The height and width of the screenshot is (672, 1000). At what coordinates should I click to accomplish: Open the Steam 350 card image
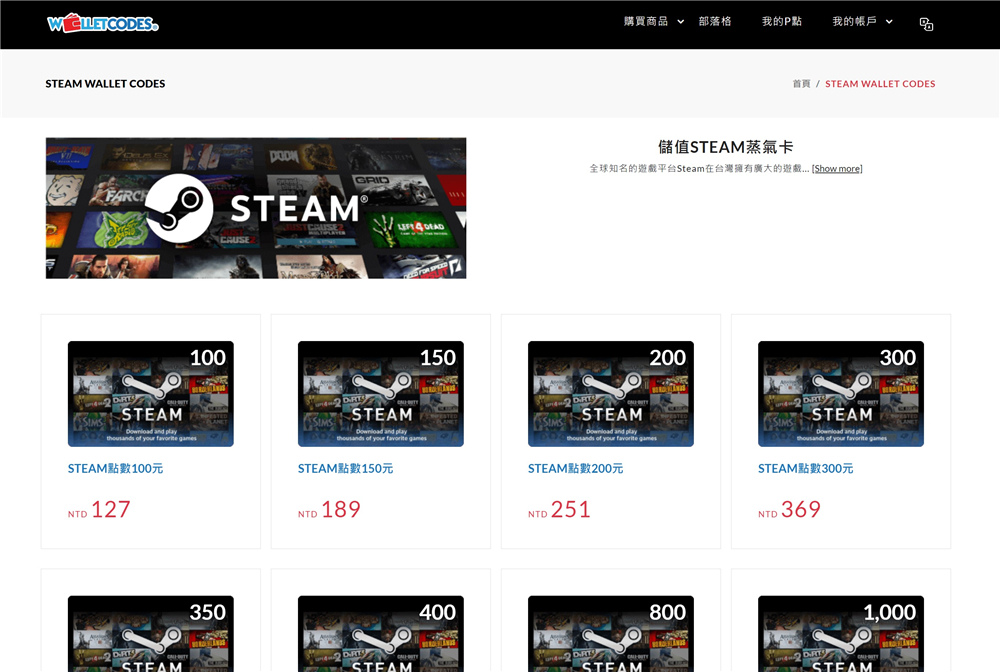pyautogui.click(x=151, y=634)
